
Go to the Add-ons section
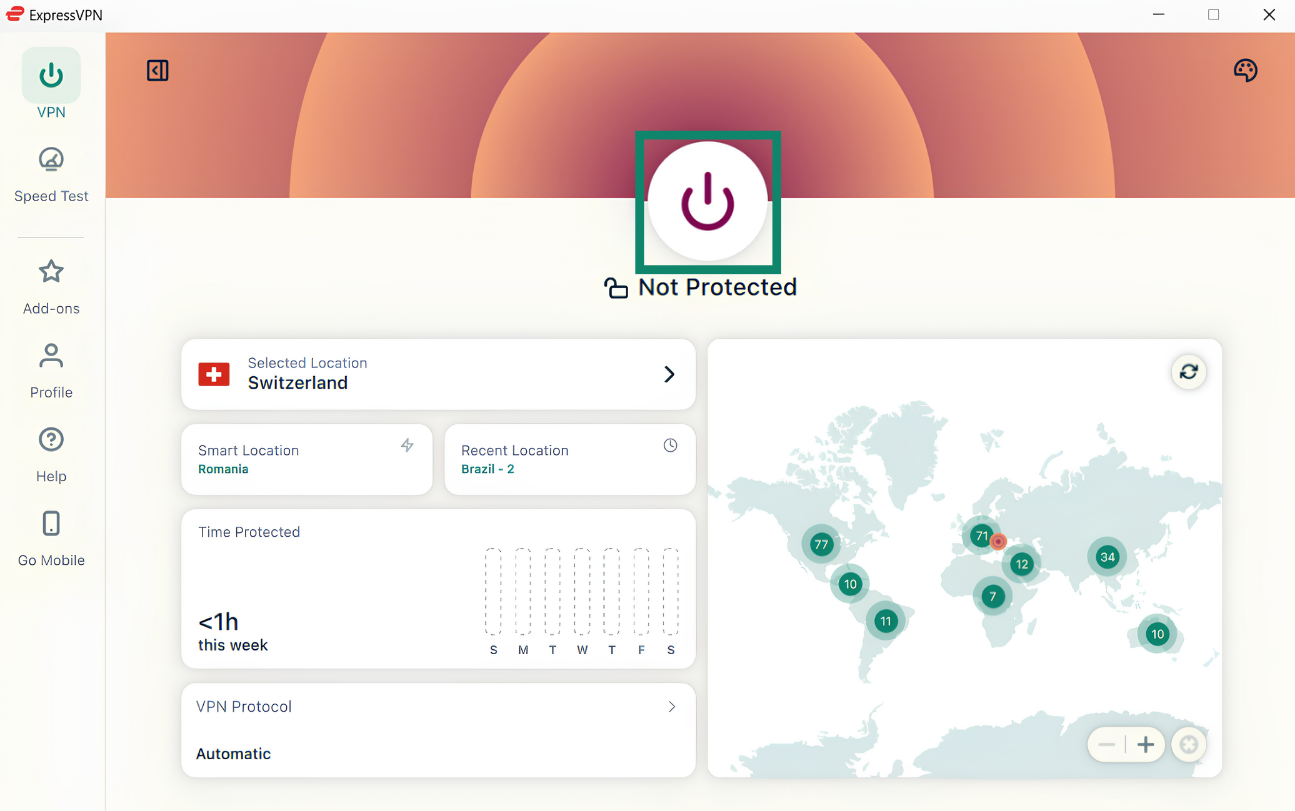coord(51,287)
